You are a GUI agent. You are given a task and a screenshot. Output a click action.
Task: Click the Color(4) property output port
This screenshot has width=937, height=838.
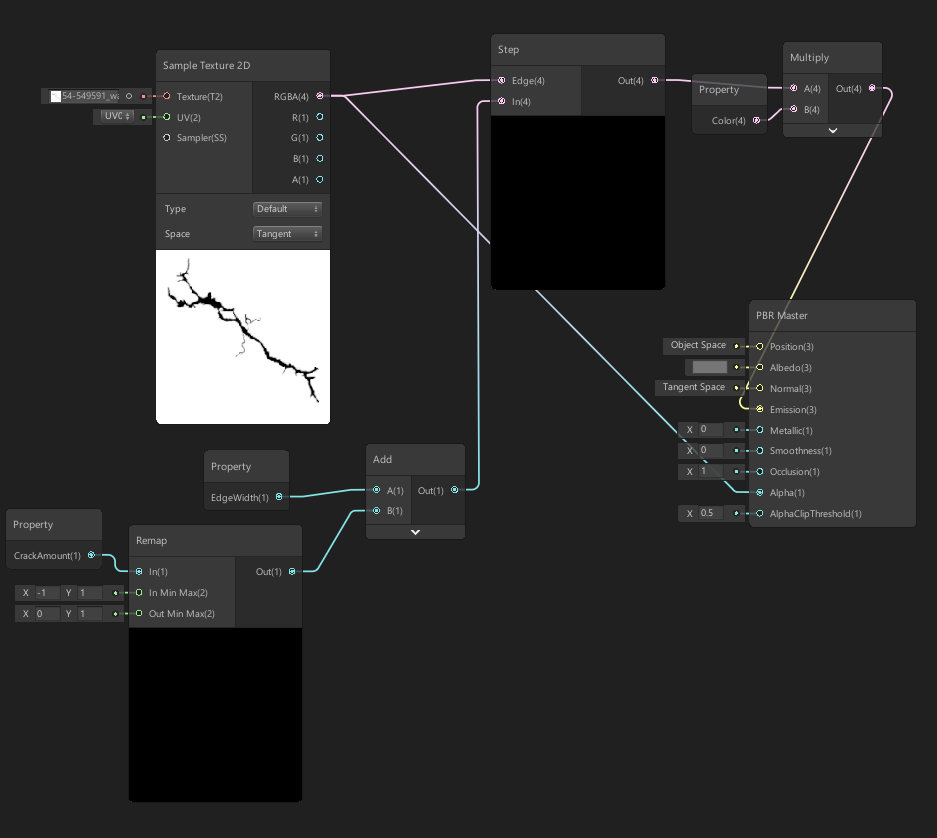pyautogui.click(x=757, y=120)
